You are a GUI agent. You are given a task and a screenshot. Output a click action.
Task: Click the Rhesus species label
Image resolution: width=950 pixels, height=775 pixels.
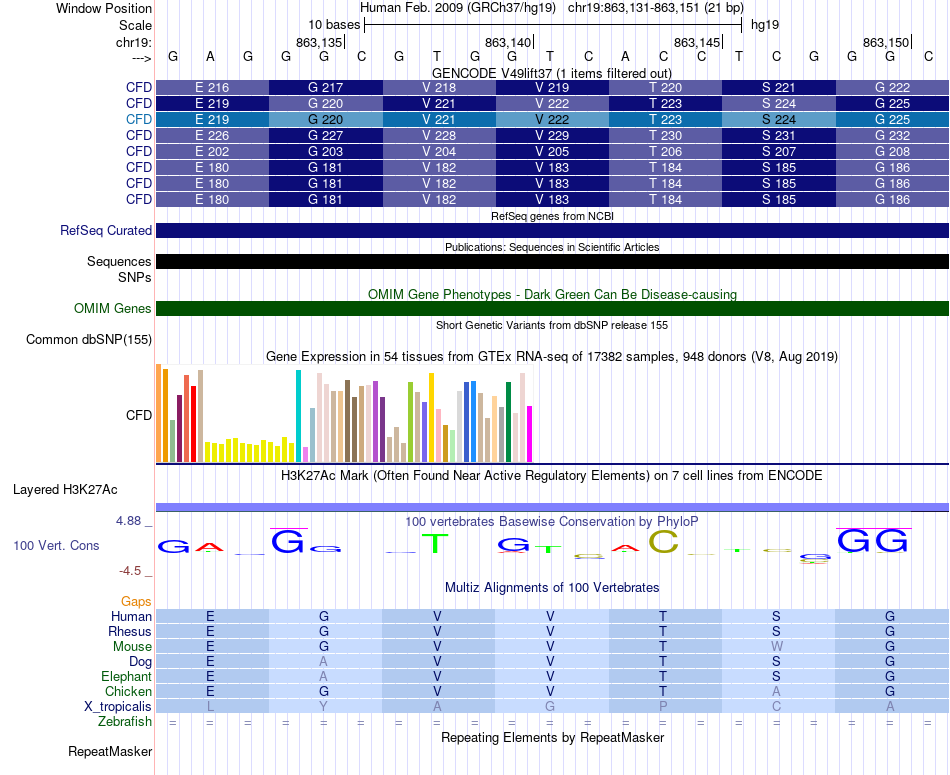pyautogui.click(x=130, y=631)
